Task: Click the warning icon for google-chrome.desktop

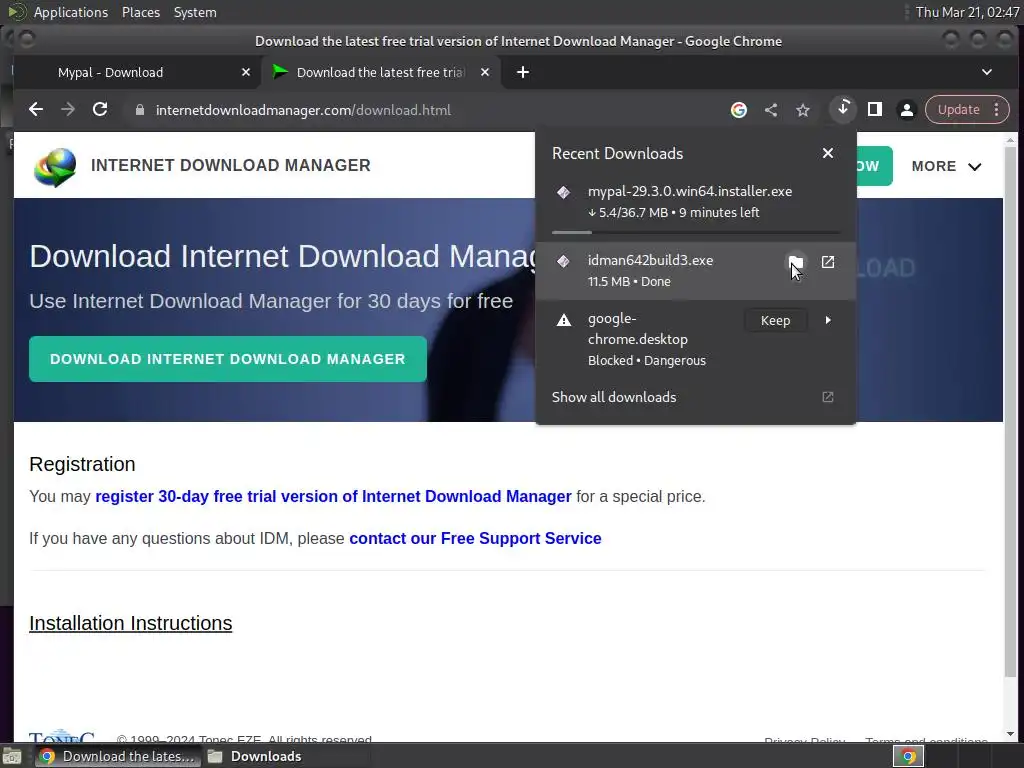Action: (x=564, y=320)
